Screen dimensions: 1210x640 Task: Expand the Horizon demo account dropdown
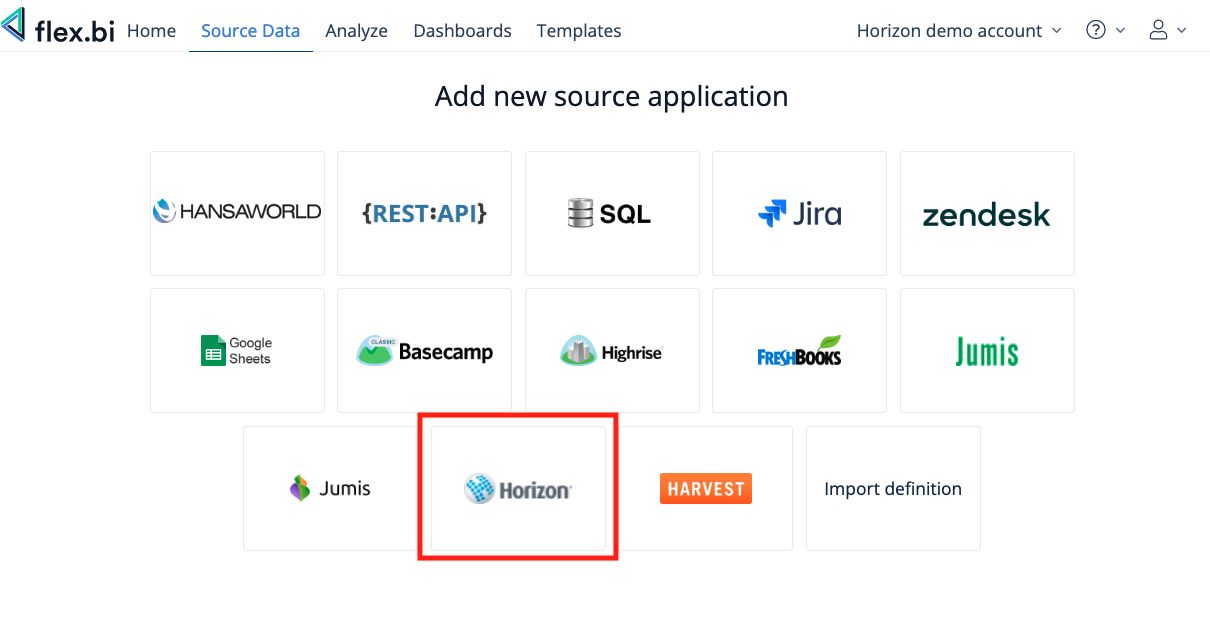pyautogui.click(x=959, y=31)
